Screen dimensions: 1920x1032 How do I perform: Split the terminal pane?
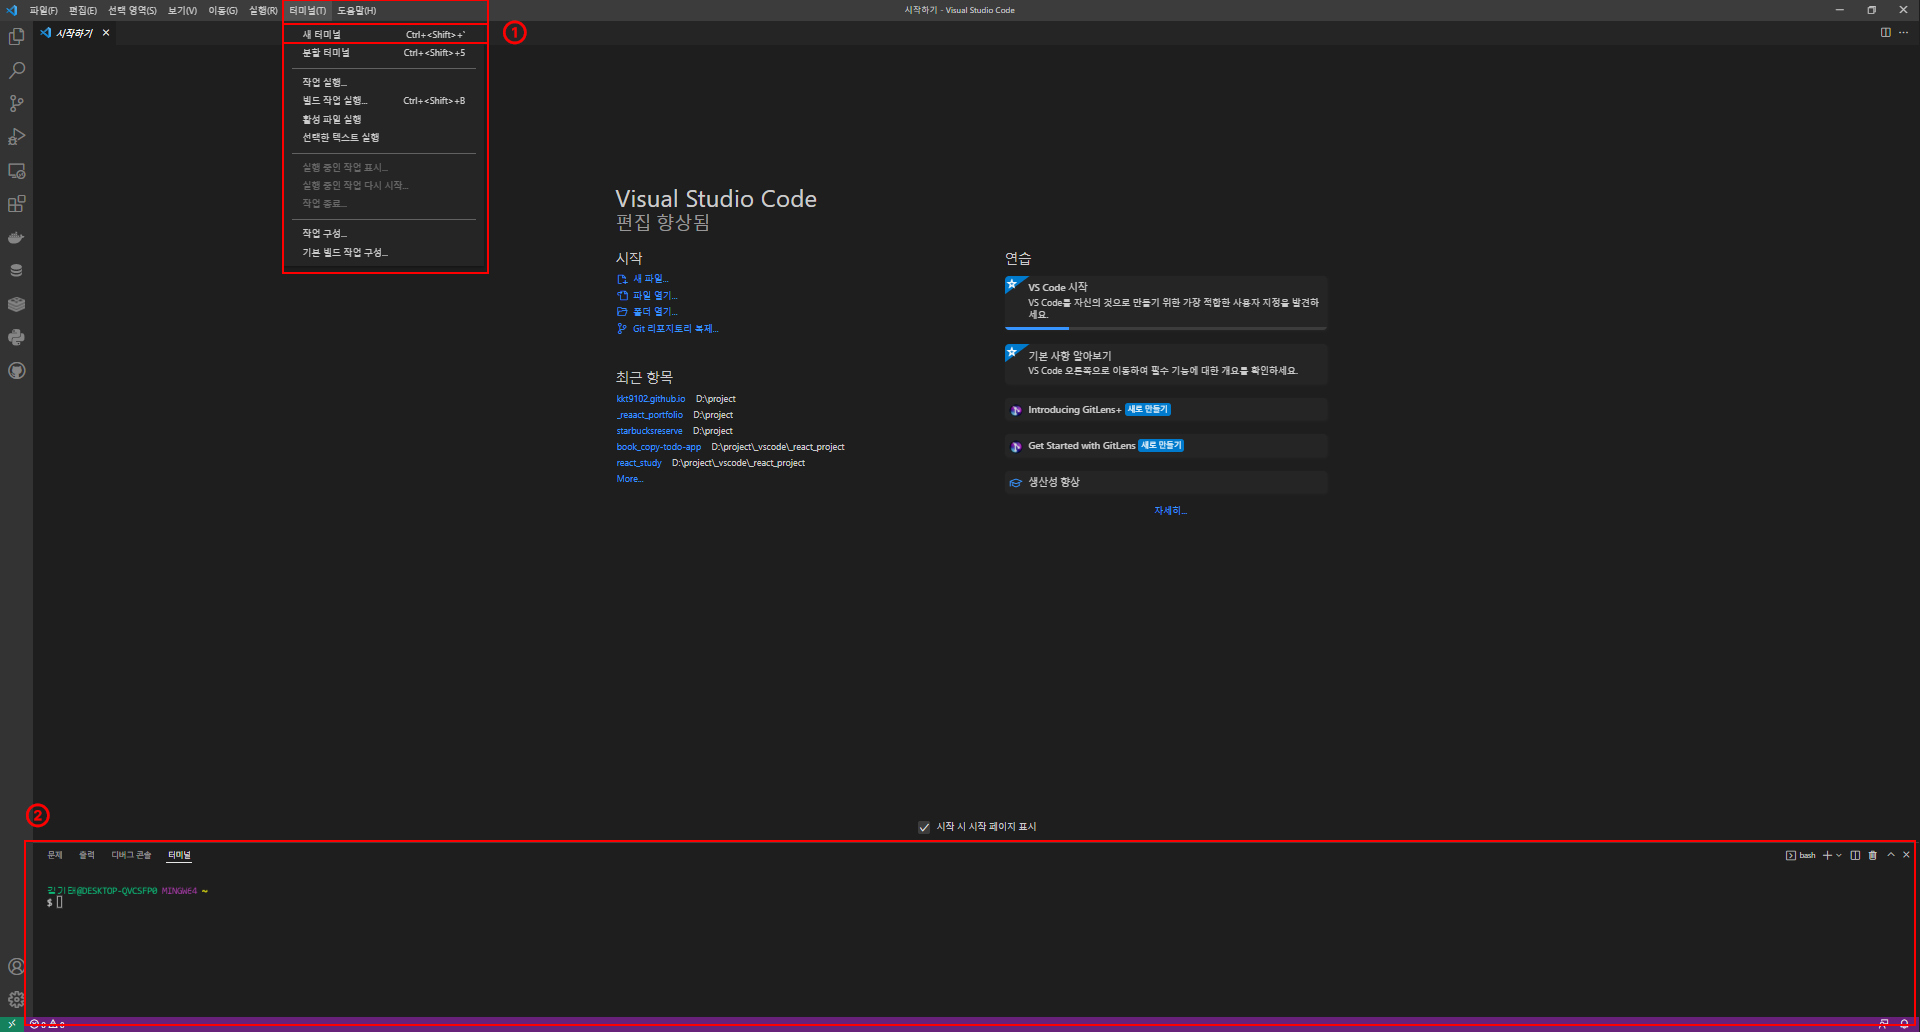coord(1855,855)
